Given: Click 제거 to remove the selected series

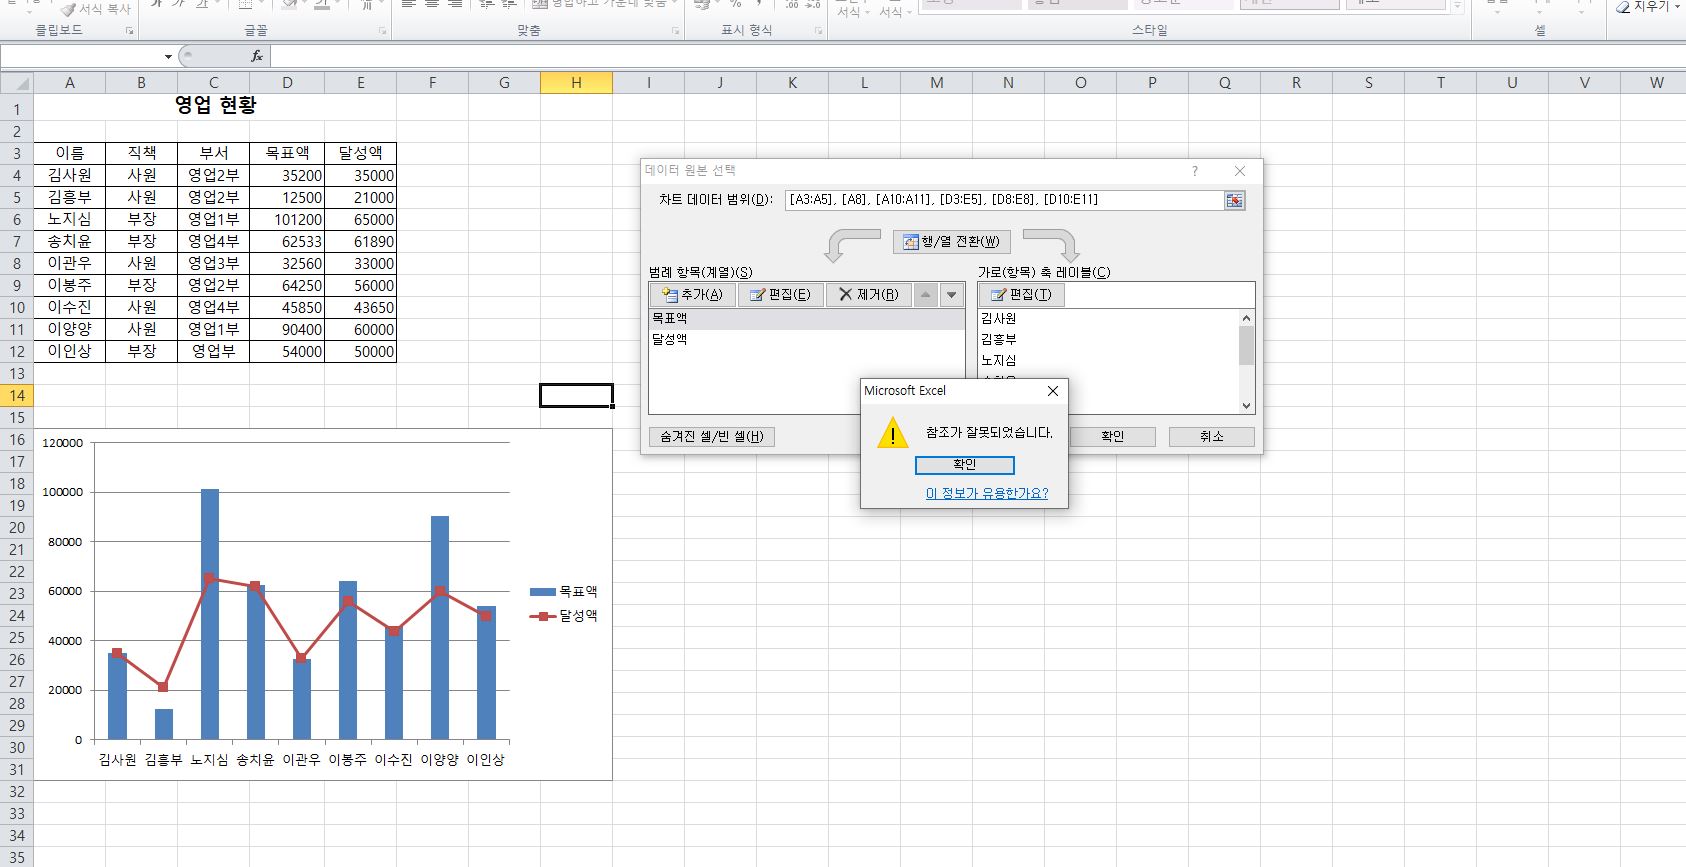Looking at the screenshot, I should click(868, 295).
